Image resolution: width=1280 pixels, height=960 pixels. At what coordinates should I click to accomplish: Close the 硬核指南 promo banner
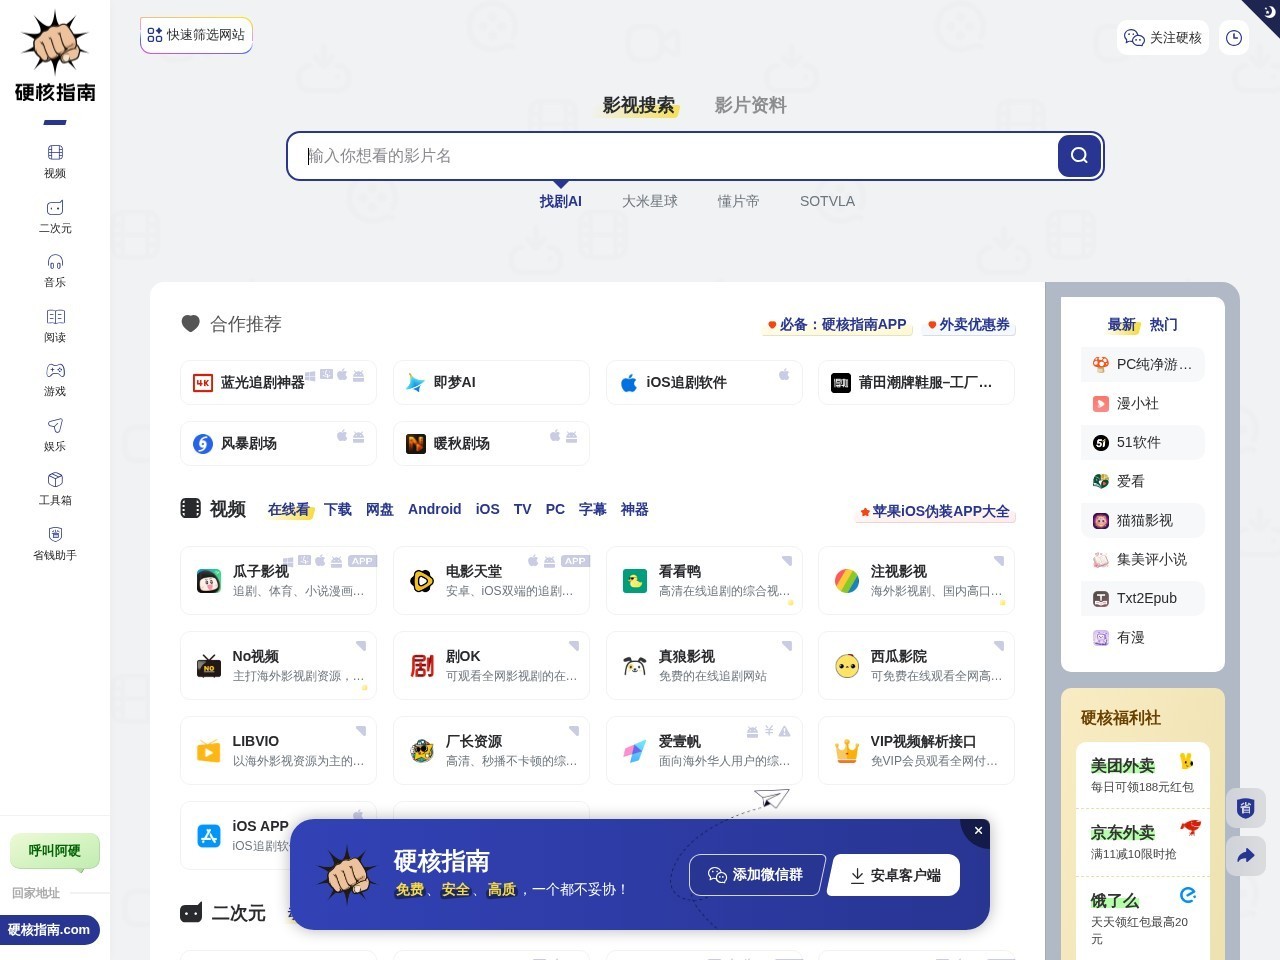coord(978,831)
